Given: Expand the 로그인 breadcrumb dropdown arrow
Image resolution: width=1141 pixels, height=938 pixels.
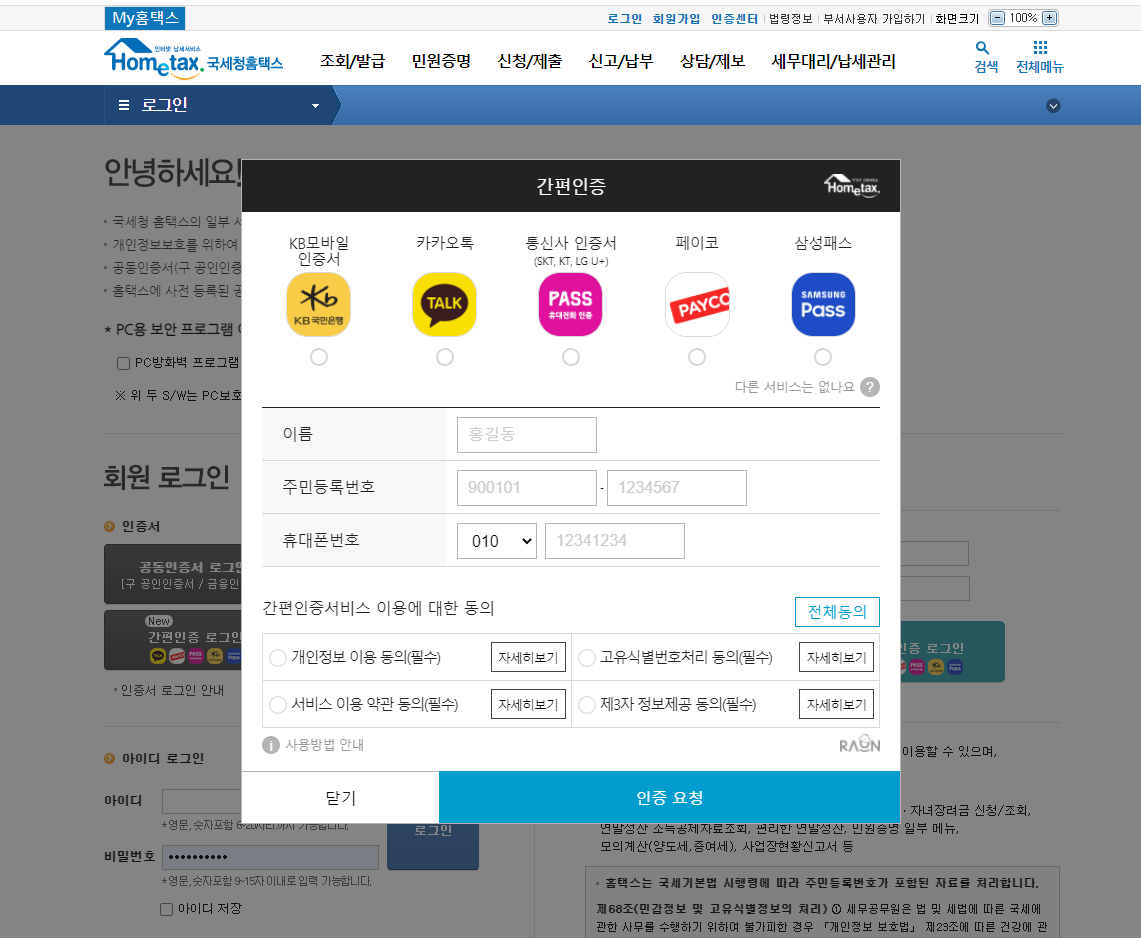Looking at the screenshot, I should 315,106.
